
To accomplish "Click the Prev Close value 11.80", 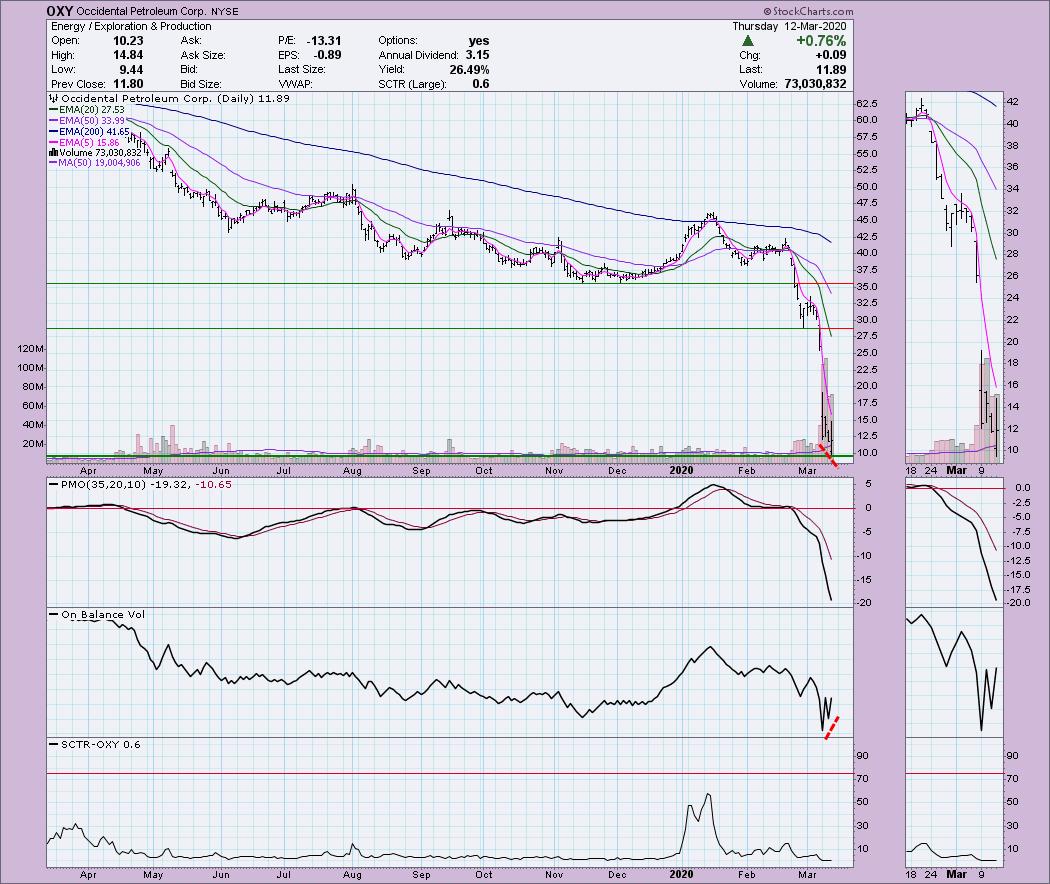I will (x=128, y=84).
